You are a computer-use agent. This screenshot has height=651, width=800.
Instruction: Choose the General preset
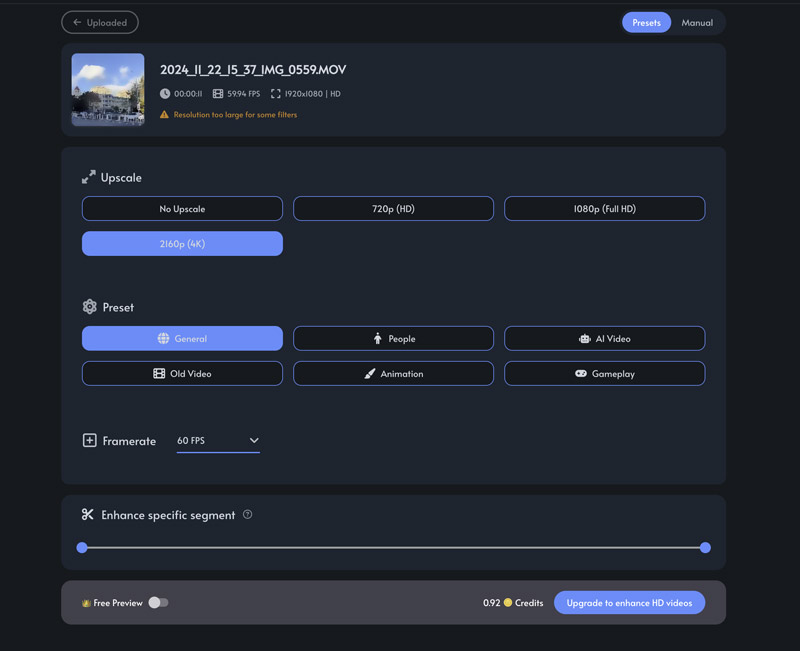click(182, 338)
